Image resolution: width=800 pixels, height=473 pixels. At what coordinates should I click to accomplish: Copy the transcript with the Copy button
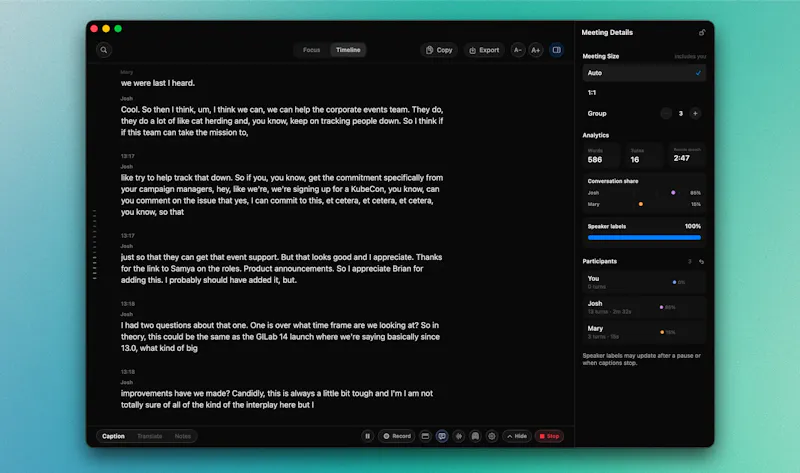pyautogui.click(x=439, y=50)
